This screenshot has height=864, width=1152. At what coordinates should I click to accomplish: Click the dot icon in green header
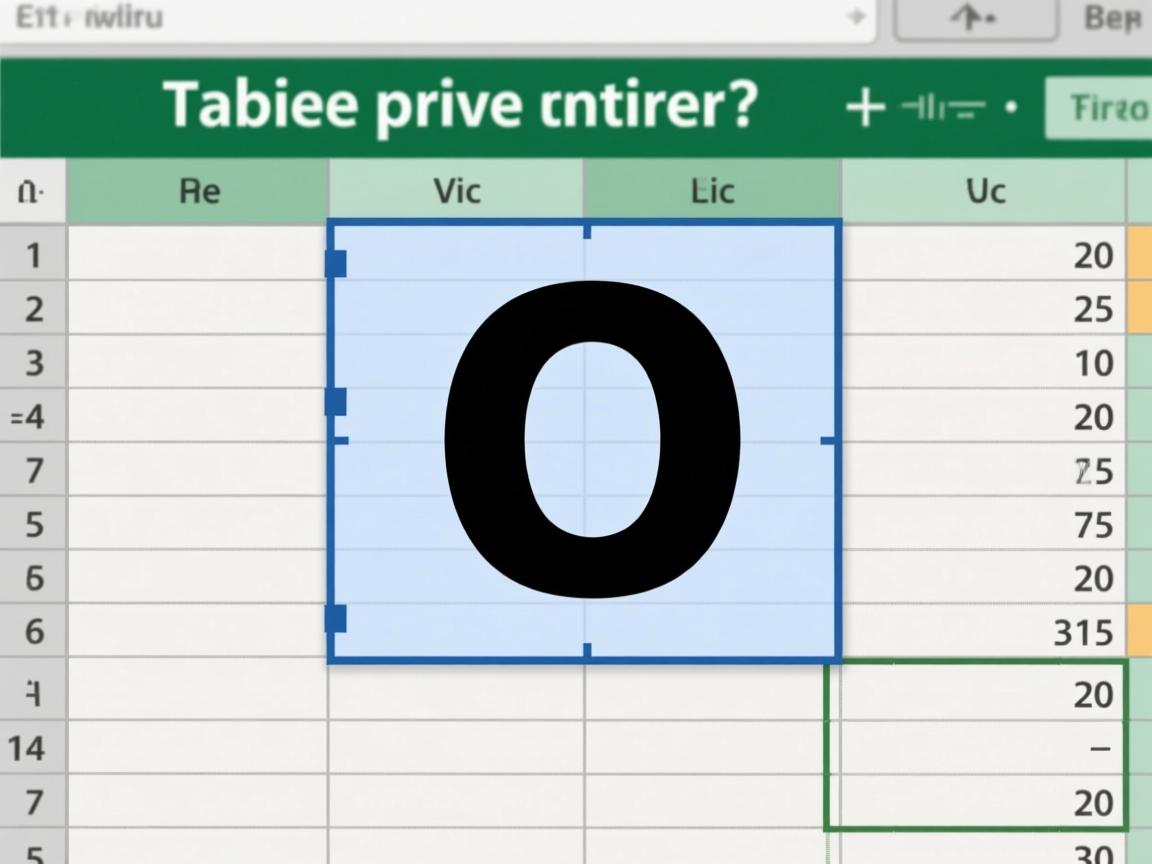pos(1011,107)
